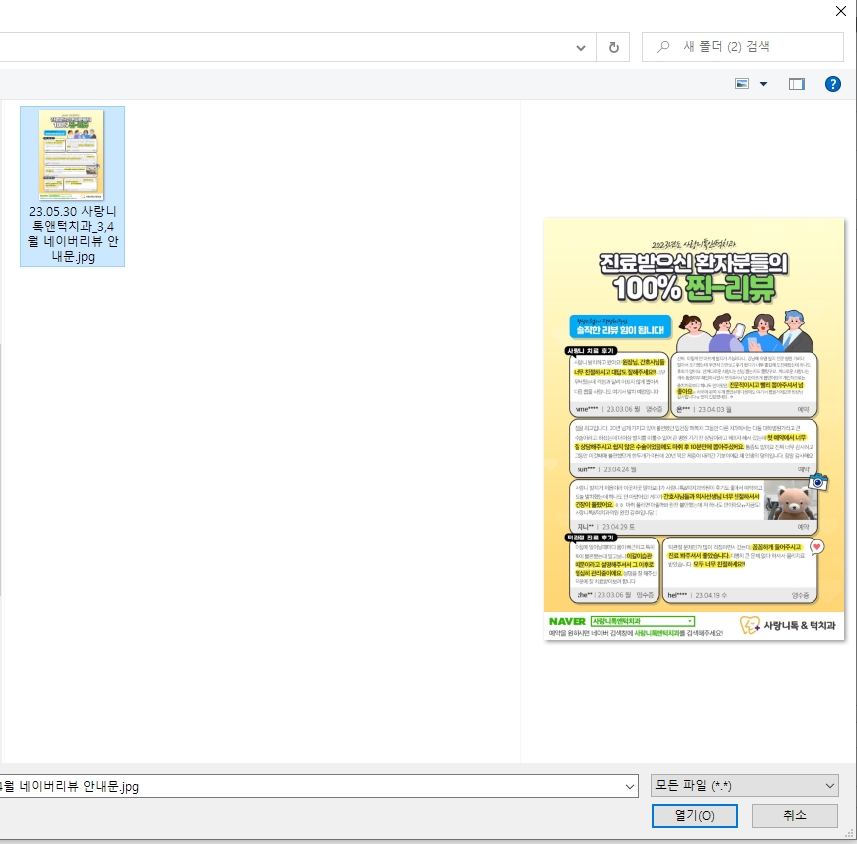Click the large preview image of the review poster
This screenshot has height=844, width=857.
coord(693,430)
